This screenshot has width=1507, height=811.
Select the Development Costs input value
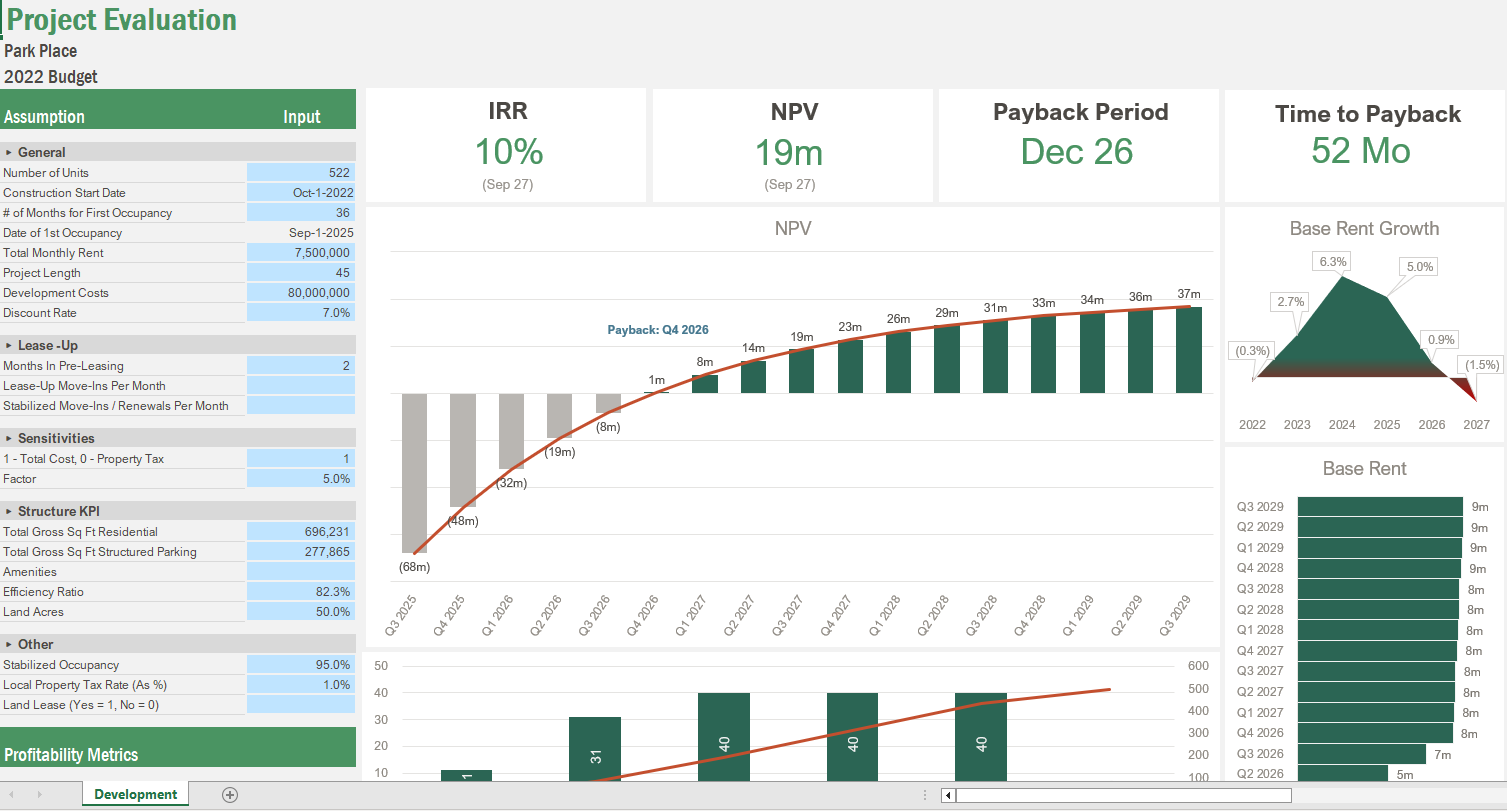point(300,292)
